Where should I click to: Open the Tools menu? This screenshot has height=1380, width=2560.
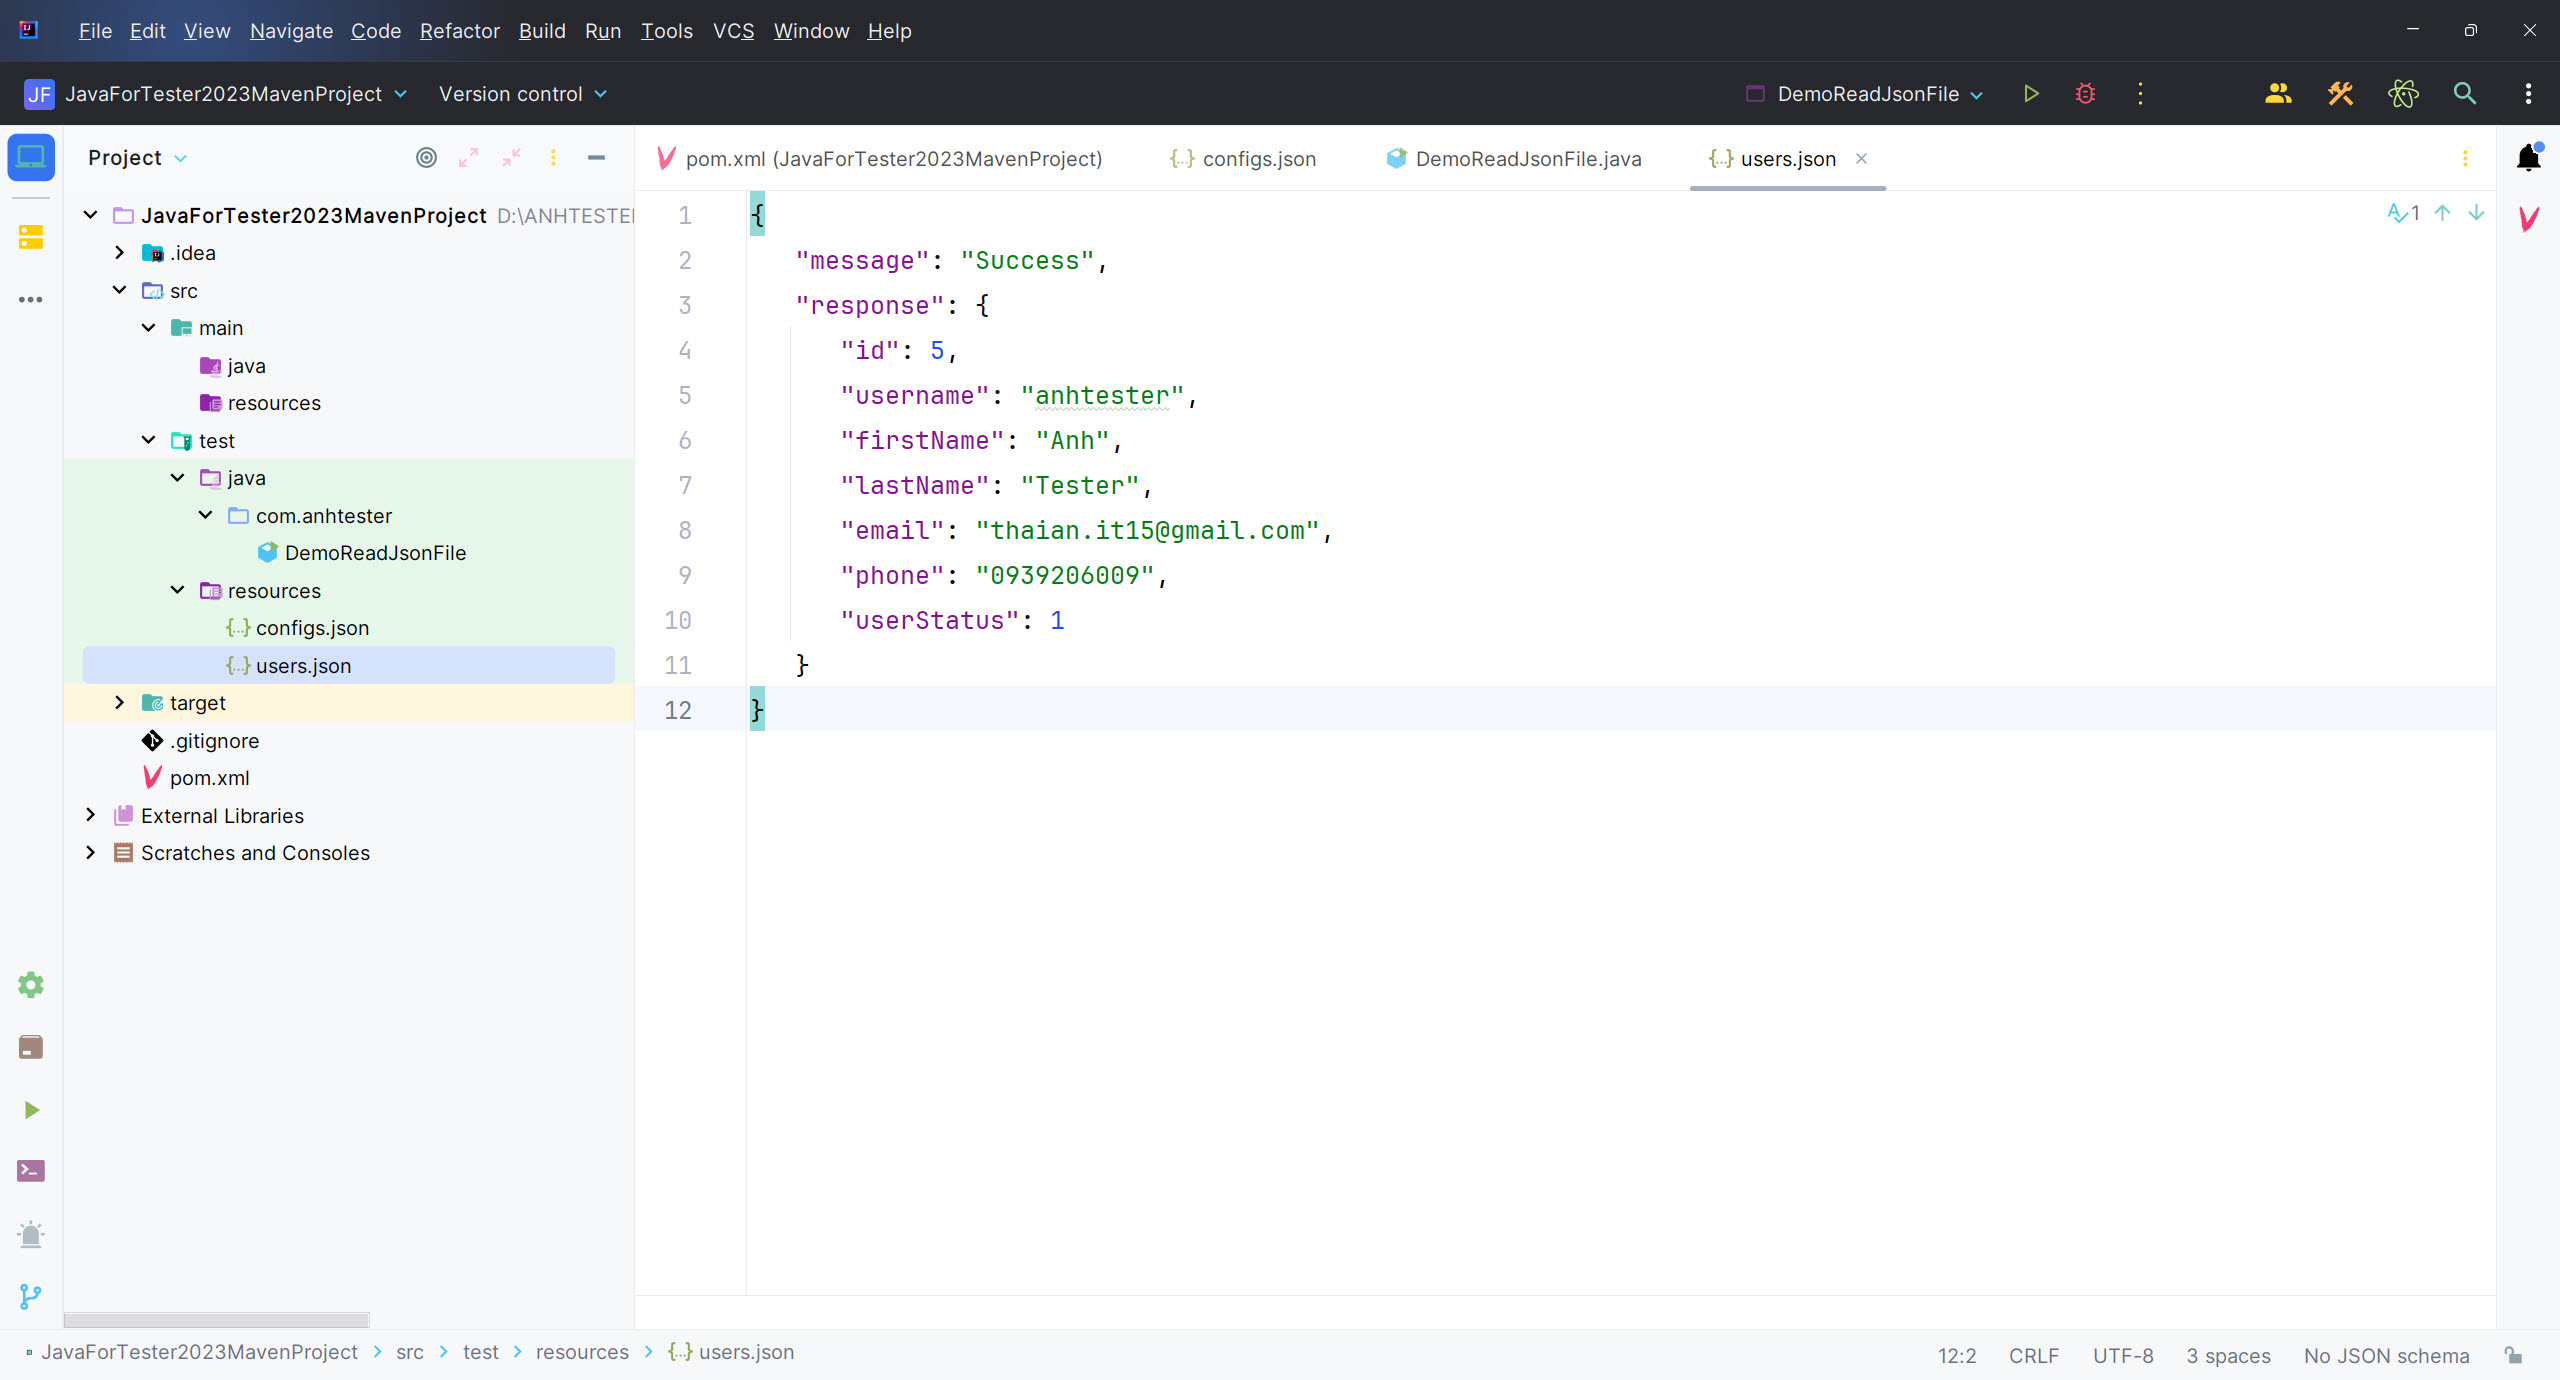pyautogui.click(x=666, y=31)
